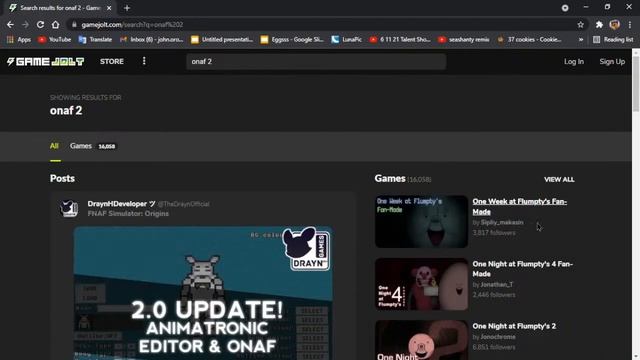The height and width of the screenshot is (360, 640).
Task: Click the Sign Up link
Action: click(612, 62)
